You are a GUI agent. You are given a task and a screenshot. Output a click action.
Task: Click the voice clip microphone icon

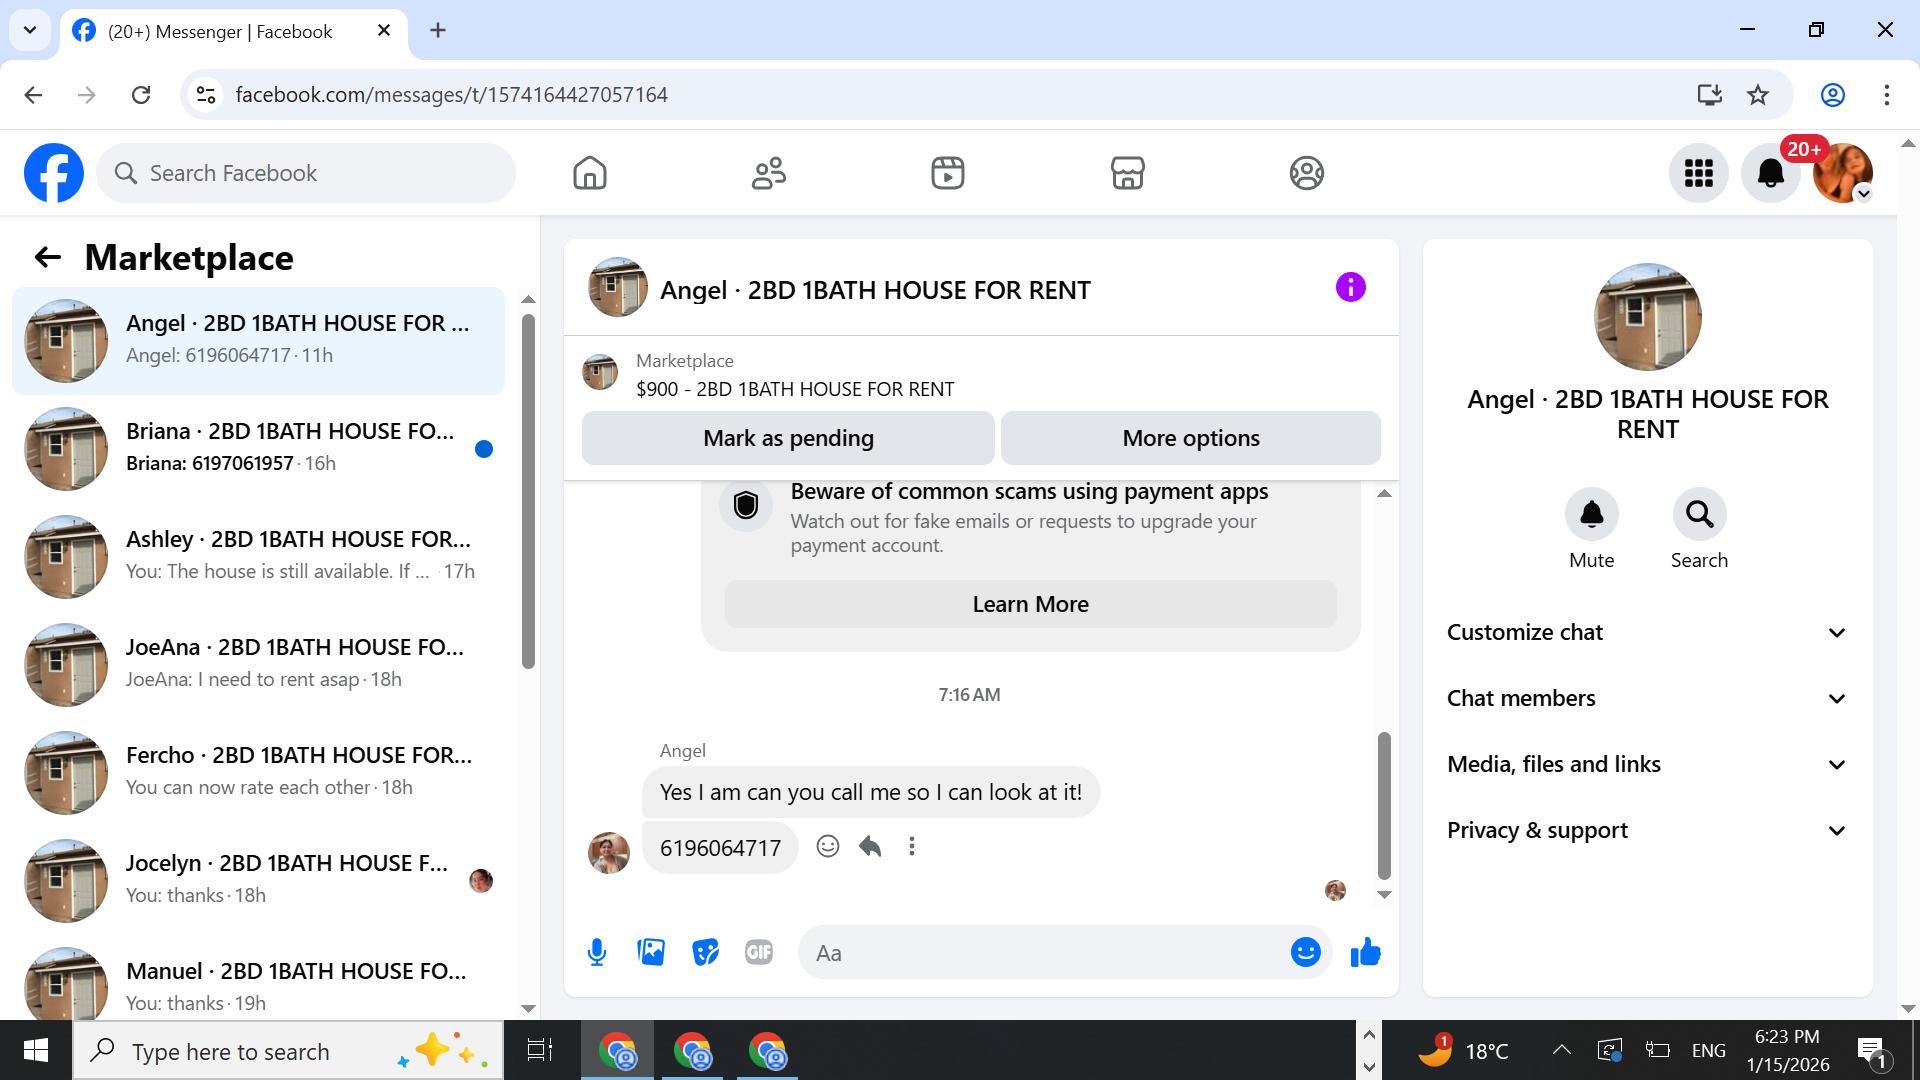click(597, 952)
